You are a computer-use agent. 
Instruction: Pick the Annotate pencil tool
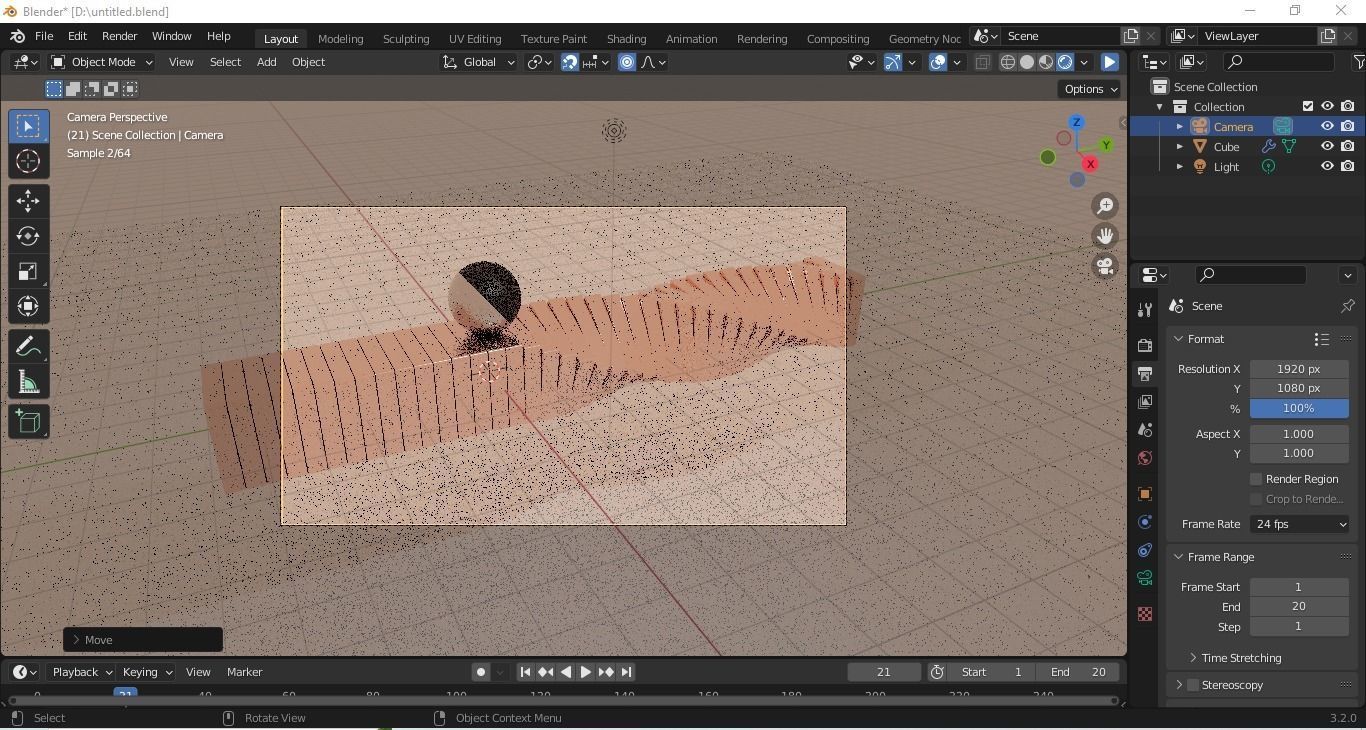[x=28, y=347]
